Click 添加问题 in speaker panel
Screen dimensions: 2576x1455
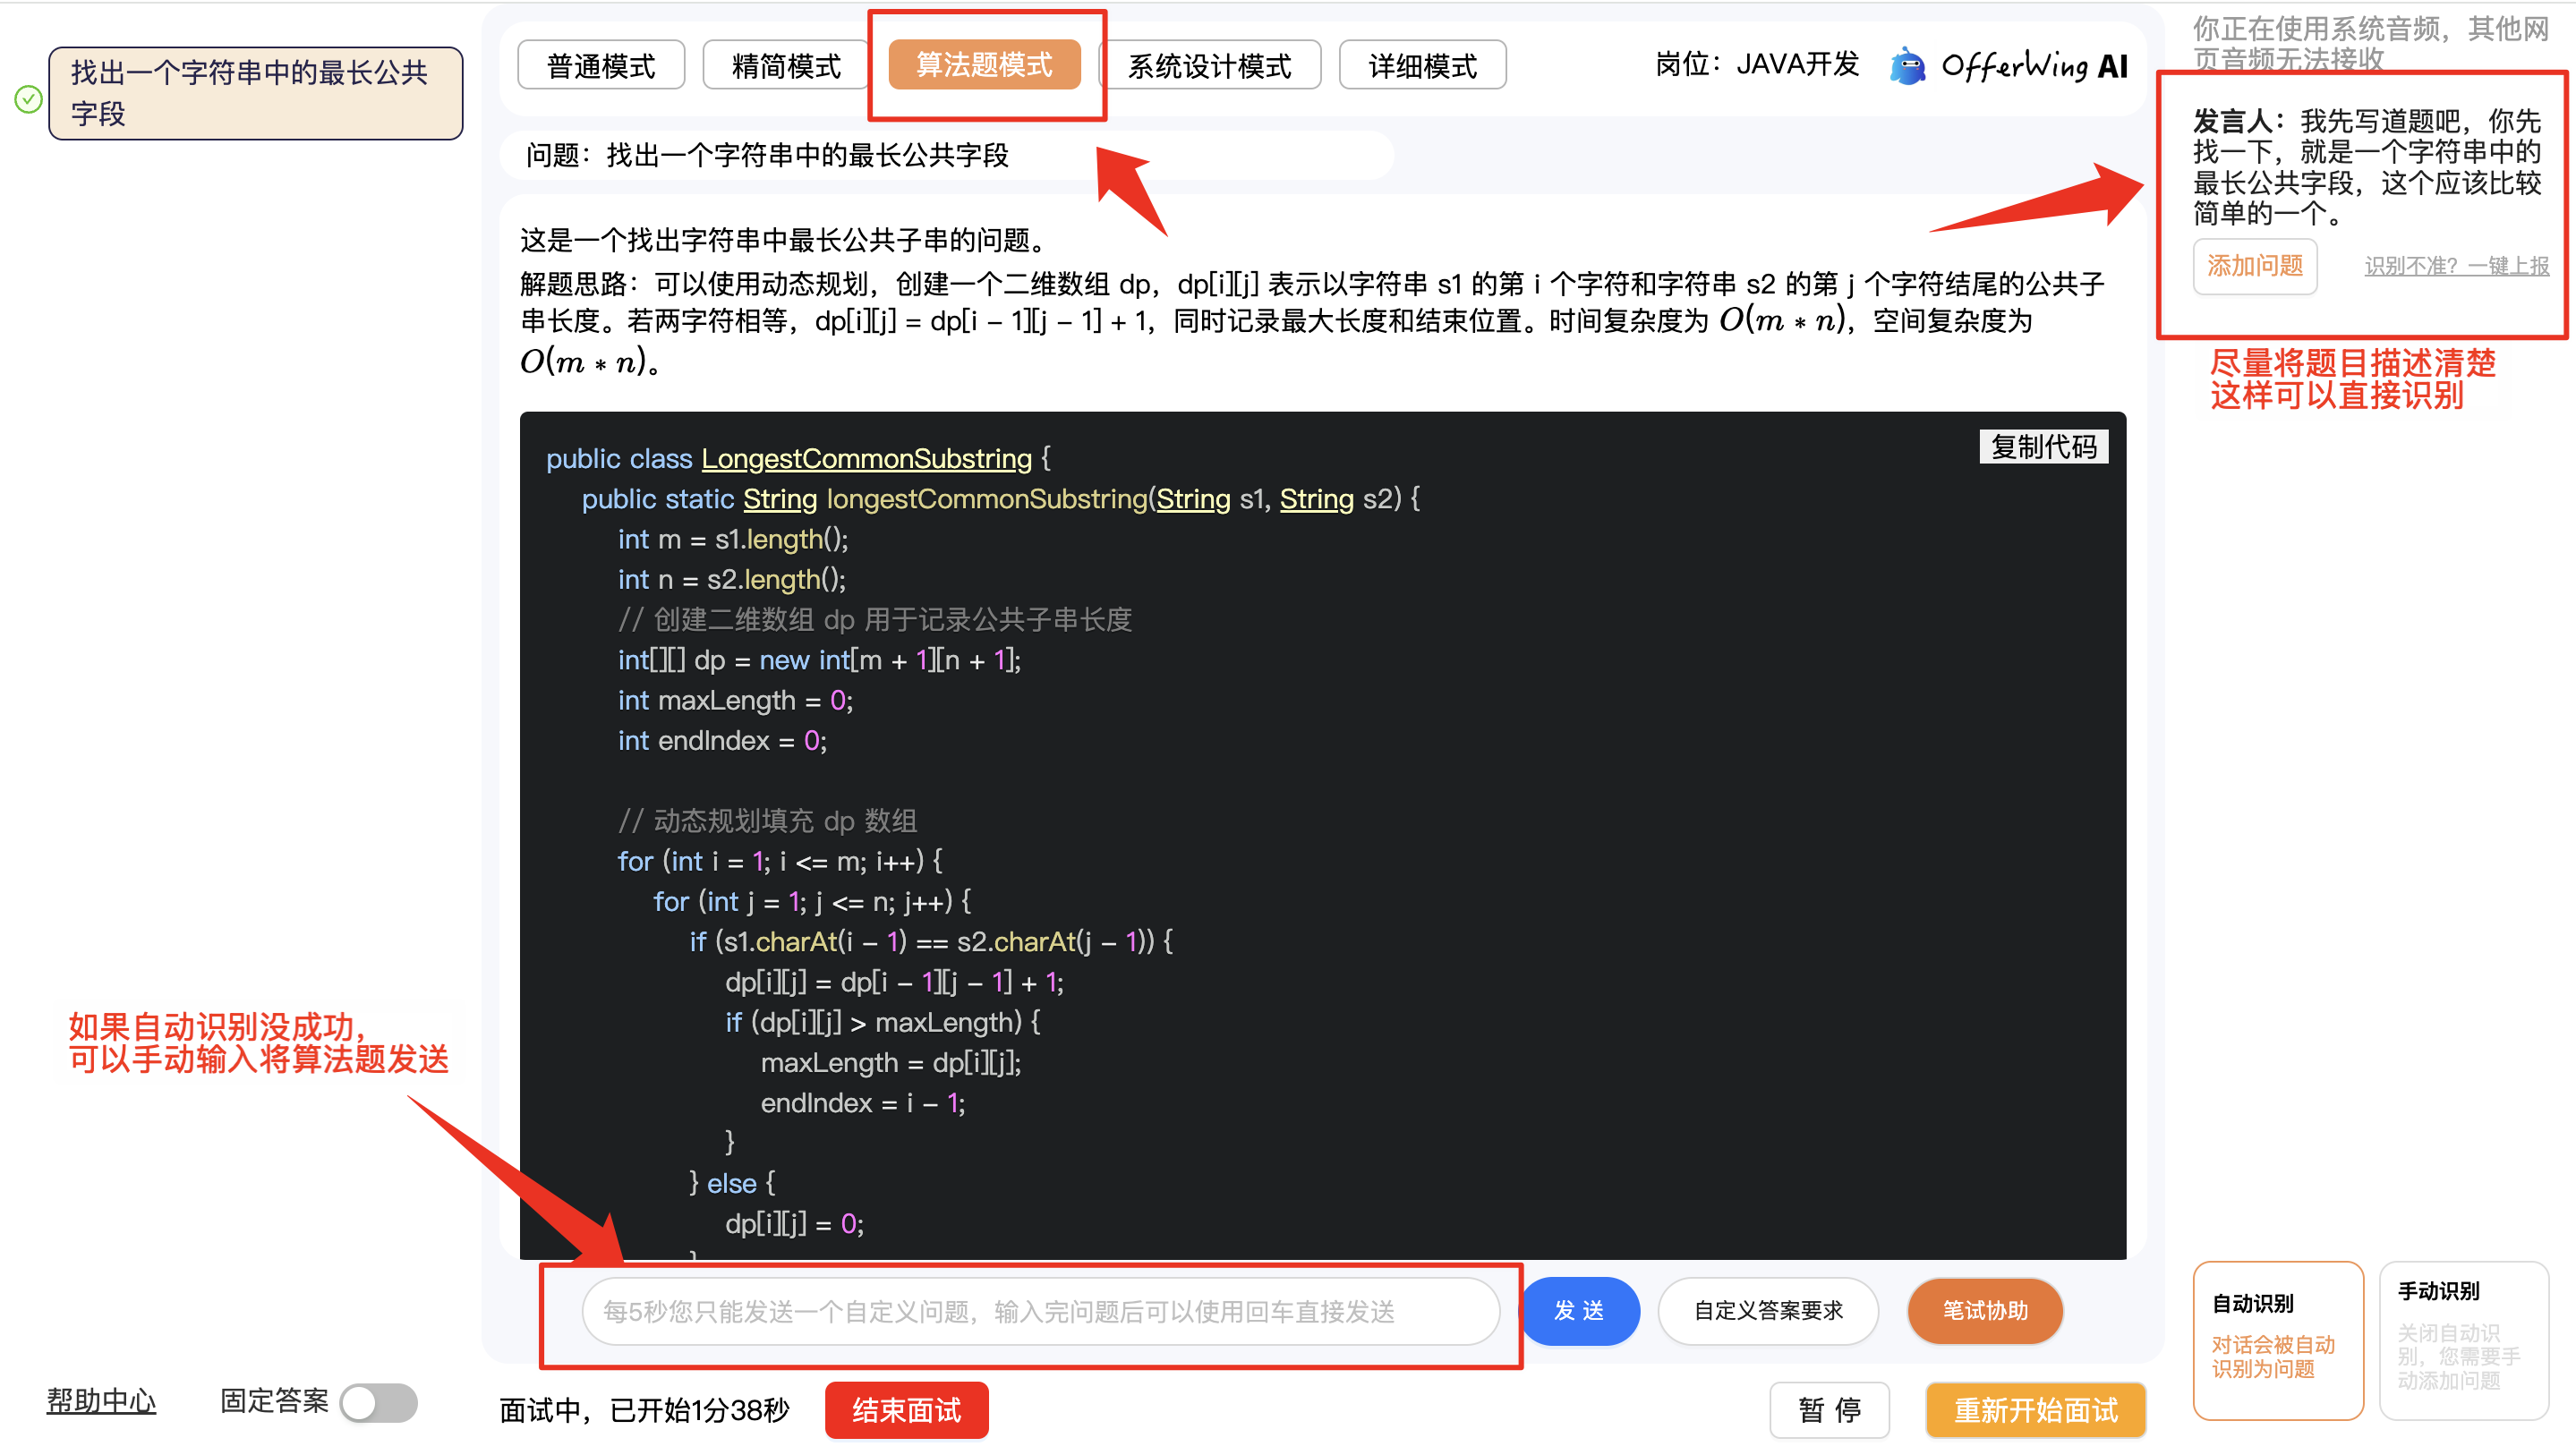point(2254,266)
